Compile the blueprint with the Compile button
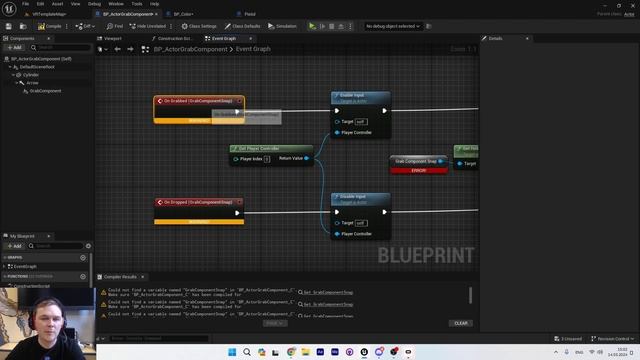640x360 pixels. 50,26
